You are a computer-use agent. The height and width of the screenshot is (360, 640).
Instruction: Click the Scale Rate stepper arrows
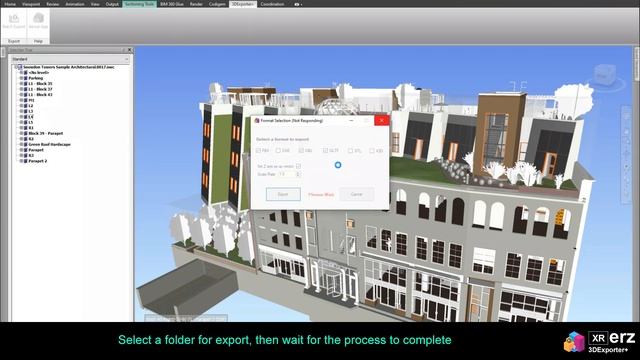click(298, 174)
